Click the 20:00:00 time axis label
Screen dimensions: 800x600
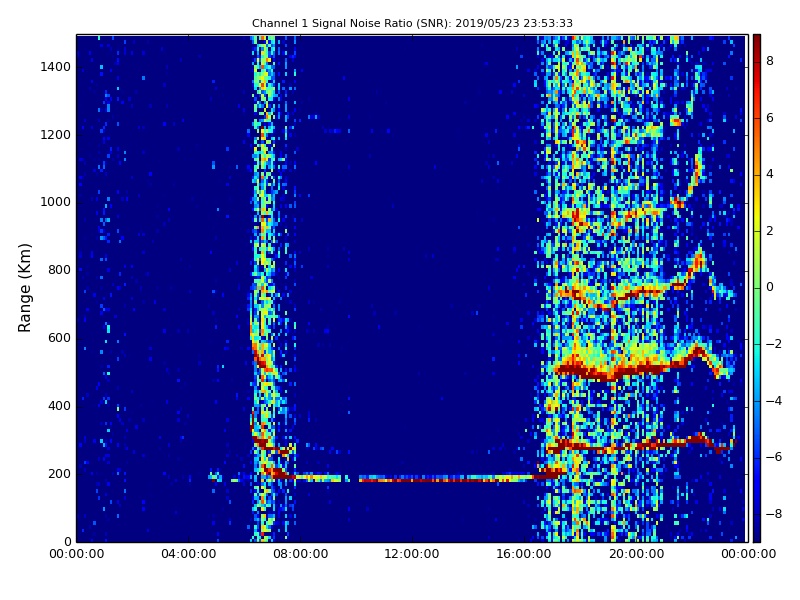636,554
